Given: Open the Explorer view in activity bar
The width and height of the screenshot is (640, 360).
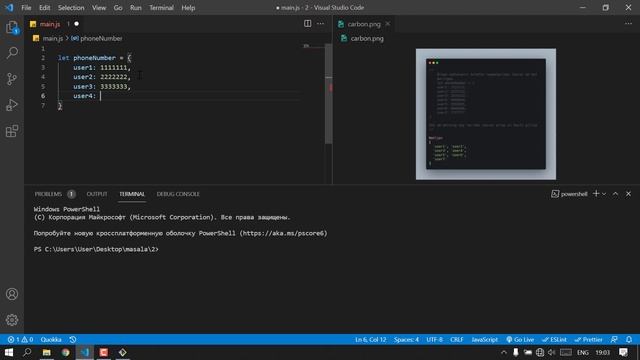Looking at the screenshot, I should point(12,27).
